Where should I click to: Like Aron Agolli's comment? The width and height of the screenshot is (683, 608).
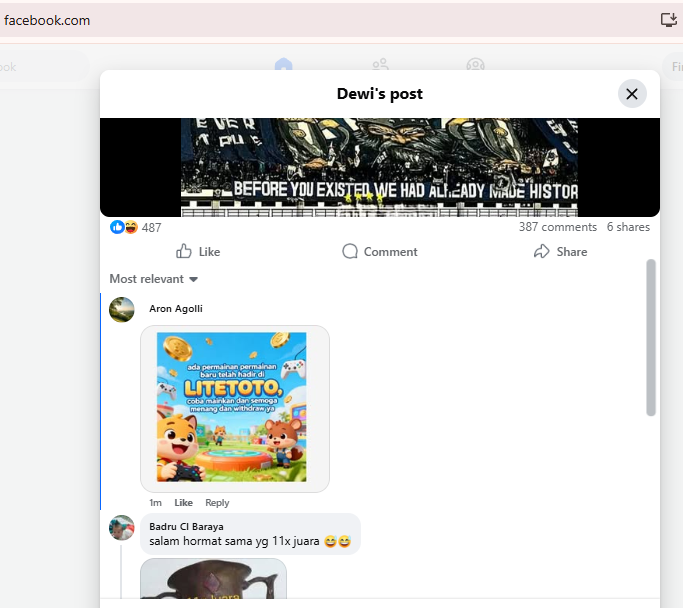(x=183, y=503)
